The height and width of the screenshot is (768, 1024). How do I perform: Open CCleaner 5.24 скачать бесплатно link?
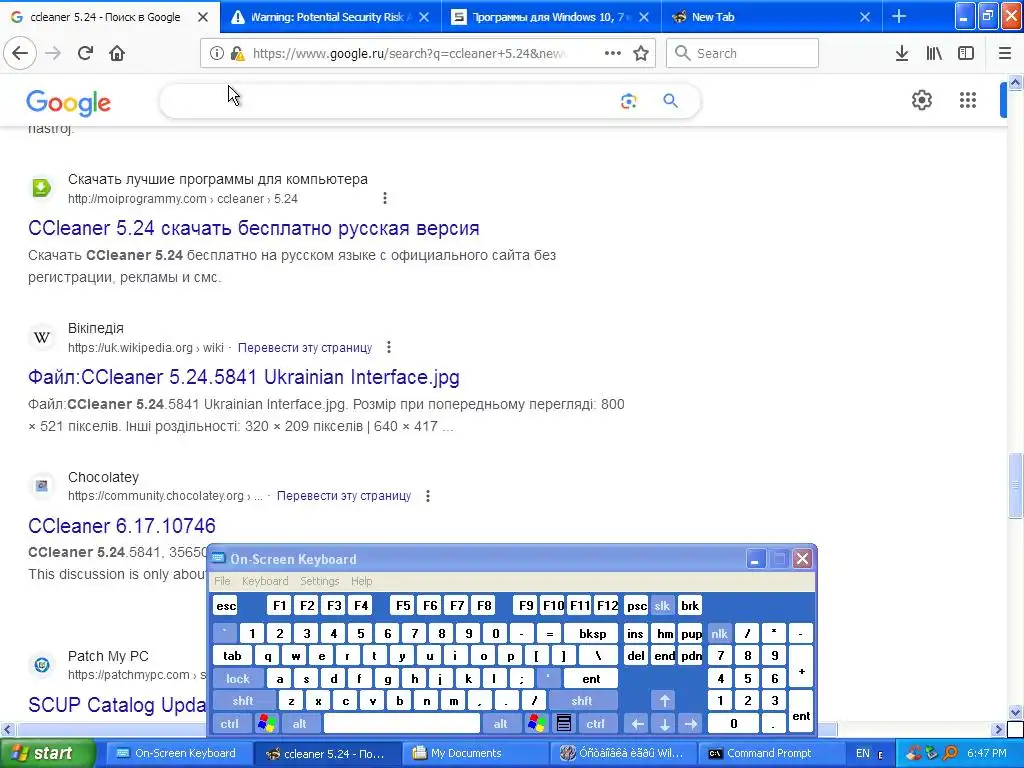(253, 228)
